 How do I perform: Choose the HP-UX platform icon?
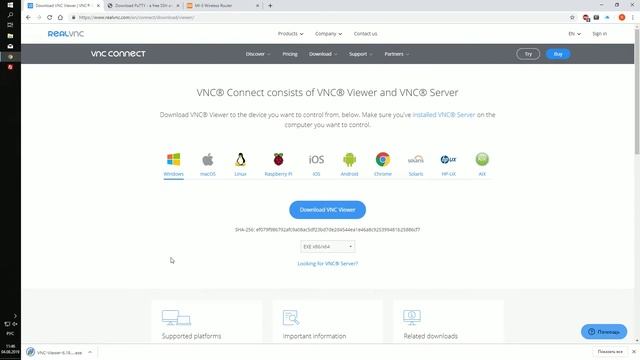(x=449, y=159)
